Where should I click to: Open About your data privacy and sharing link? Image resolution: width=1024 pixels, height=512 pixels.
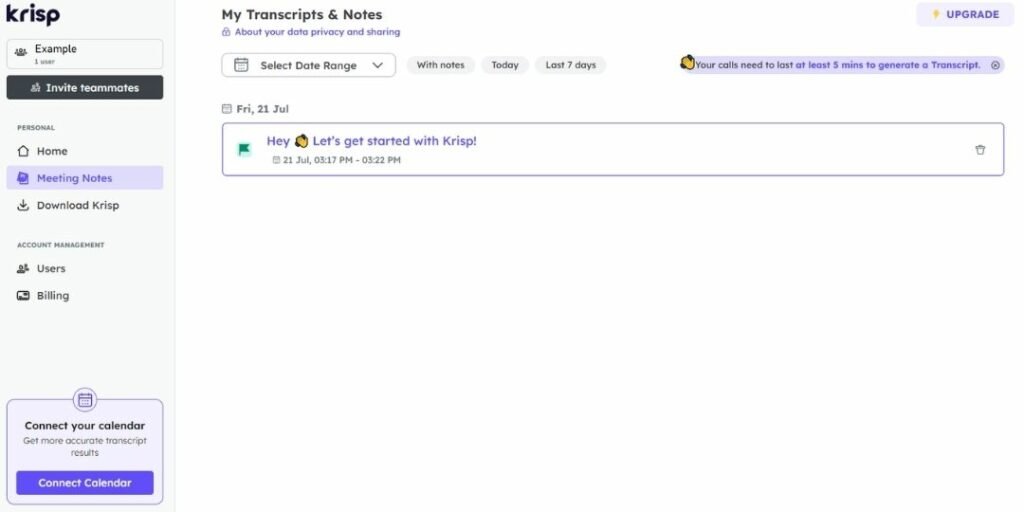coord(317,31)
